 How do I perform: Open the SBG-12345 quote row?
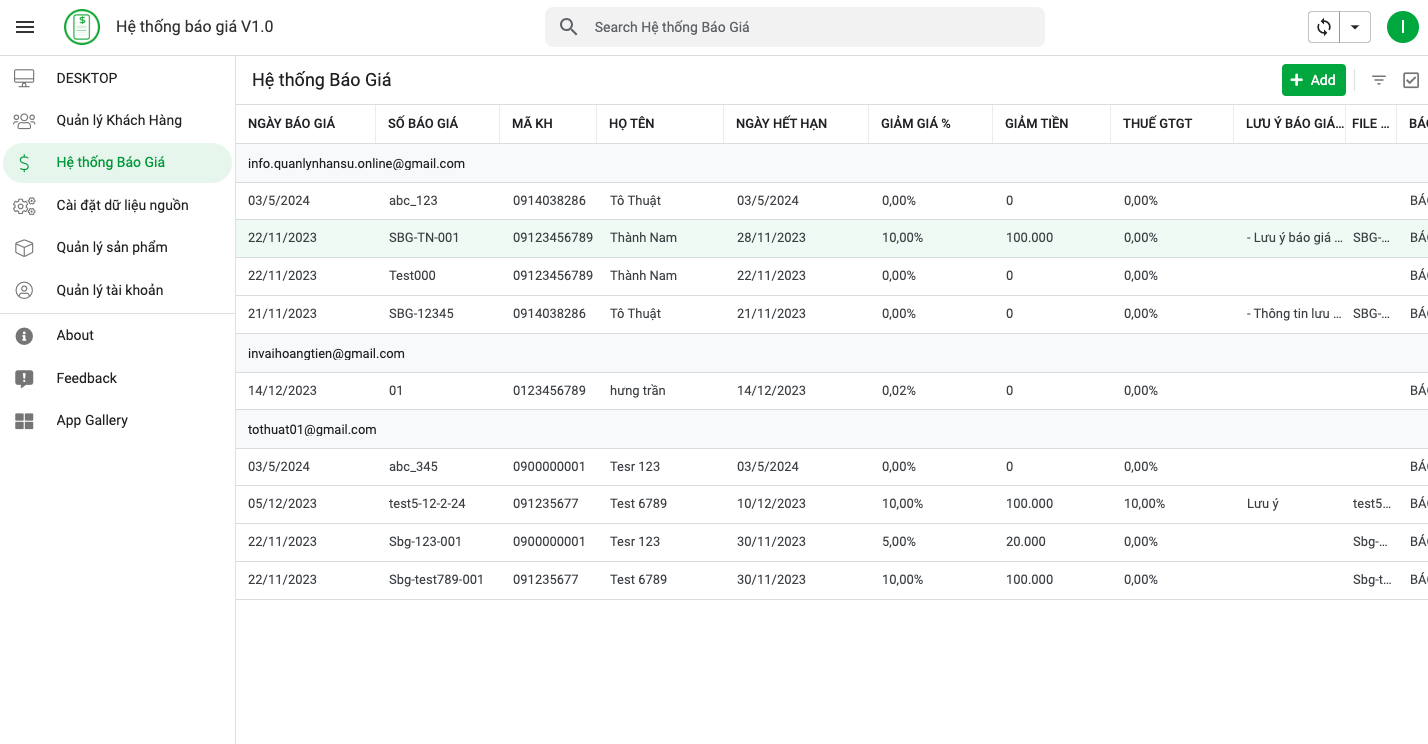point(832,314)
